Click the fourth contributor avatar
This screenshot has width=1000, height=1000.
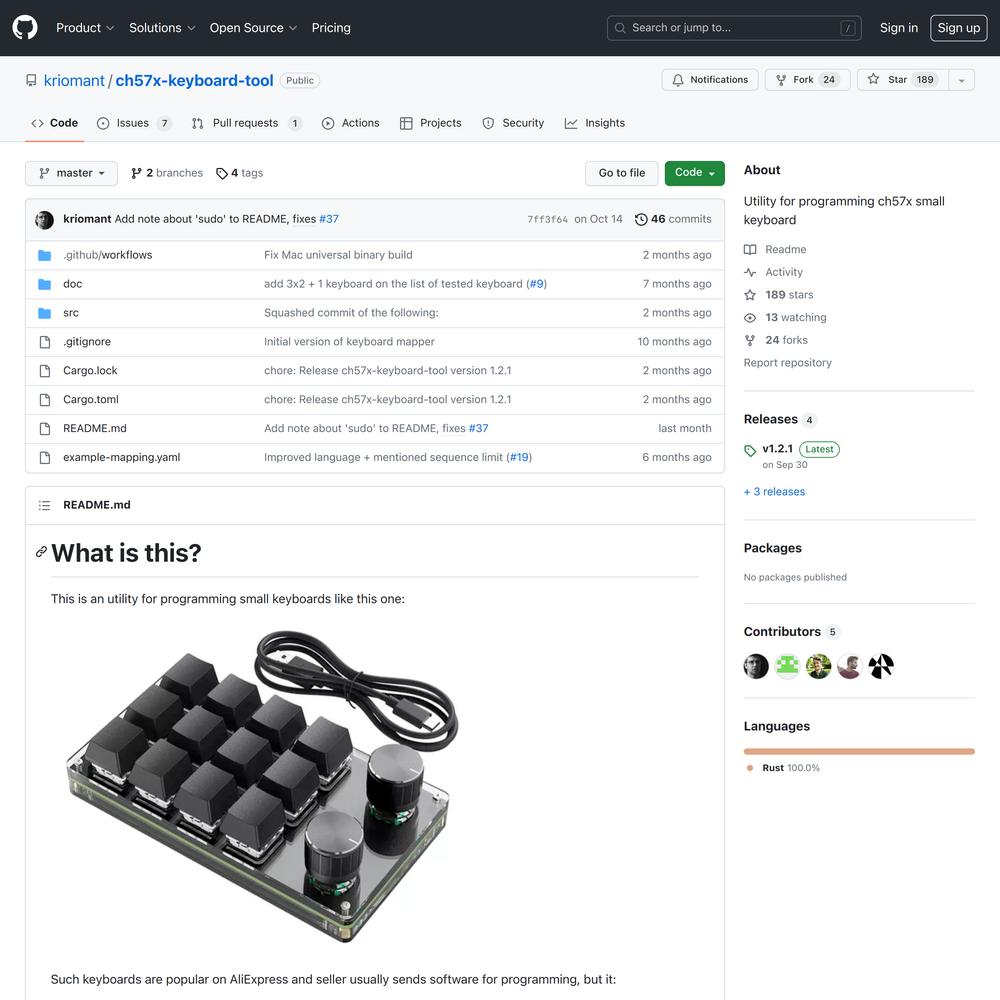coord(849,666)
